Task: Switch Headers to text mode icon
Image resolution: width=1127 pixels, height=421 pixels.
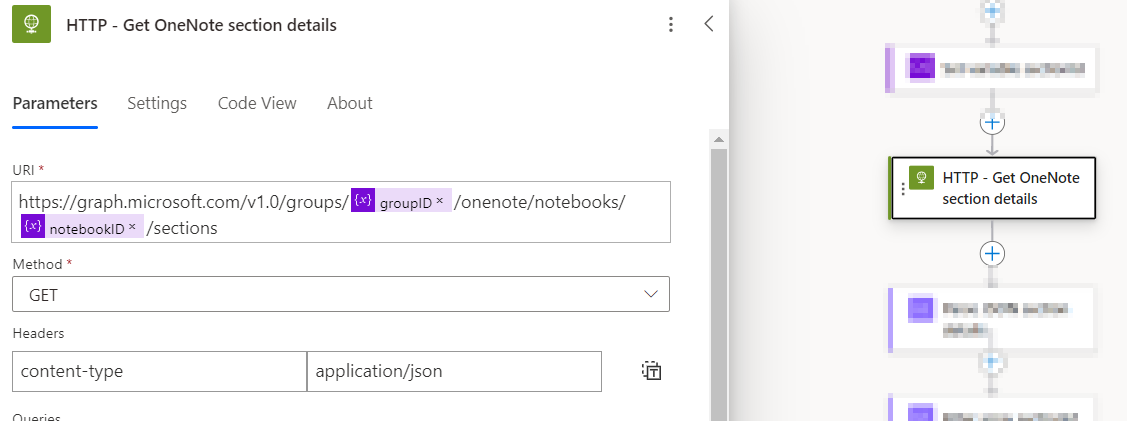Action: click(x=651, y=371)
